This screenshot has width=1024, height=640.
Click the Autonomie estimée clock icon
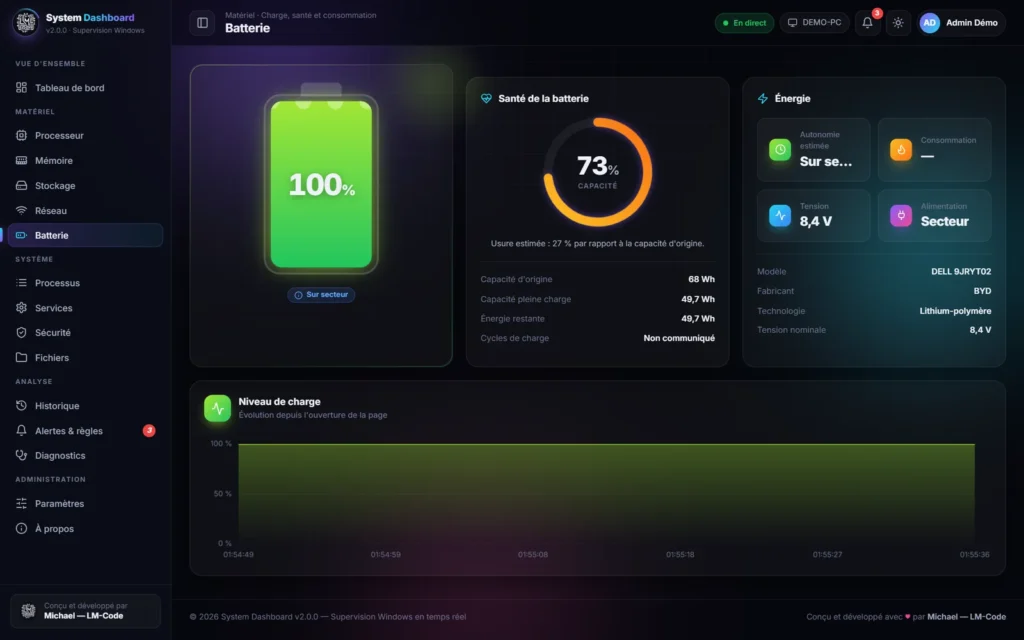tap(780, 150)
